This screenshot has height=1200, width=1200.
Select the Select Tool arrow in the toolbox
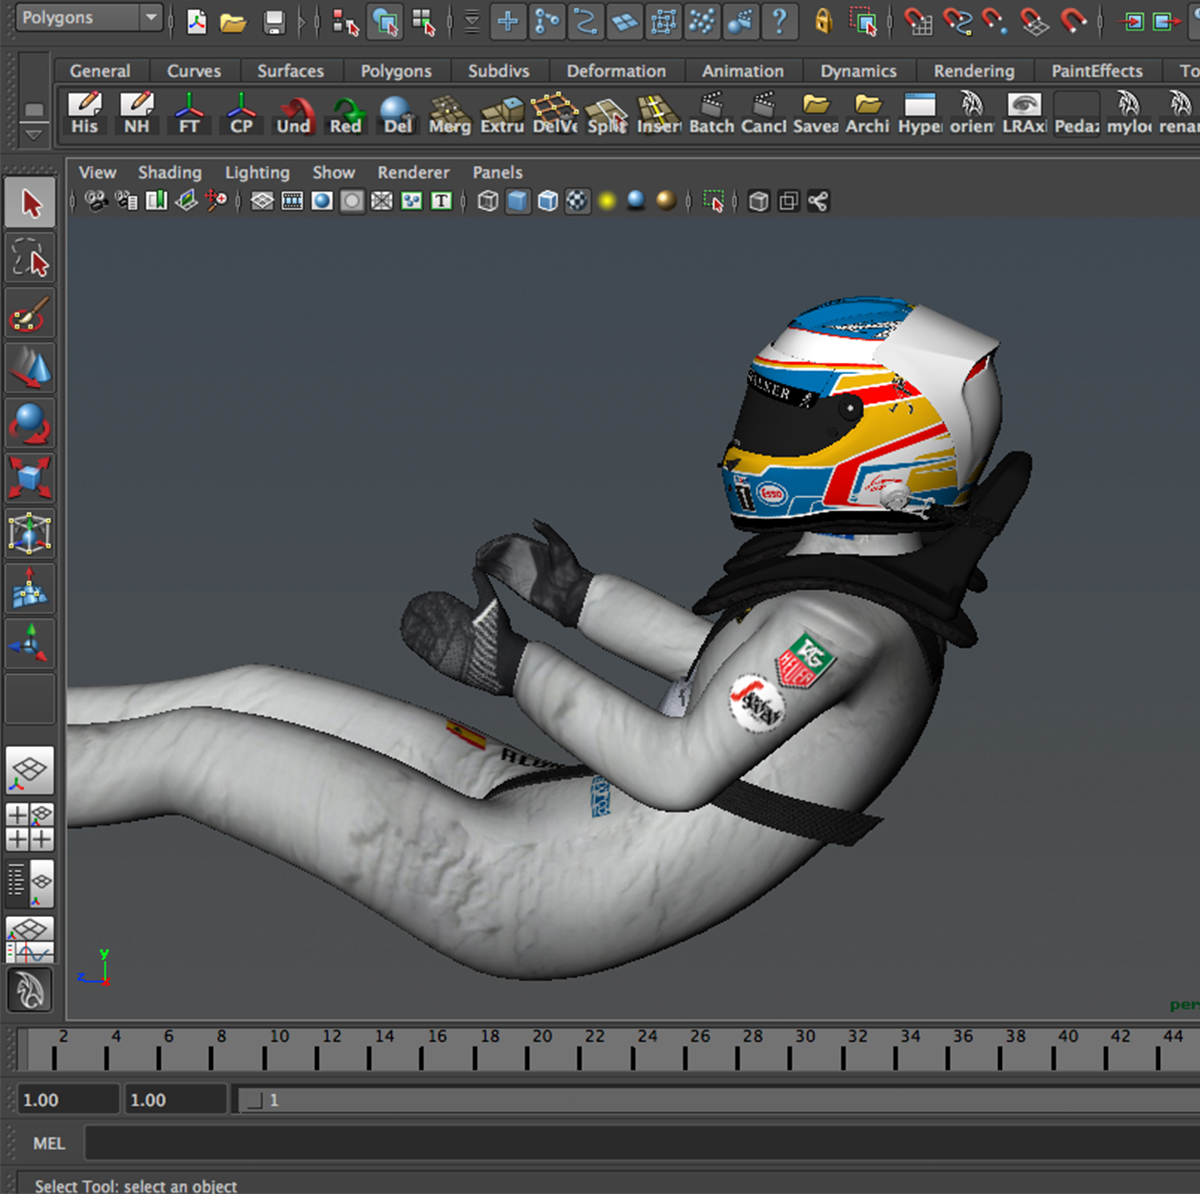coord(30,201)
